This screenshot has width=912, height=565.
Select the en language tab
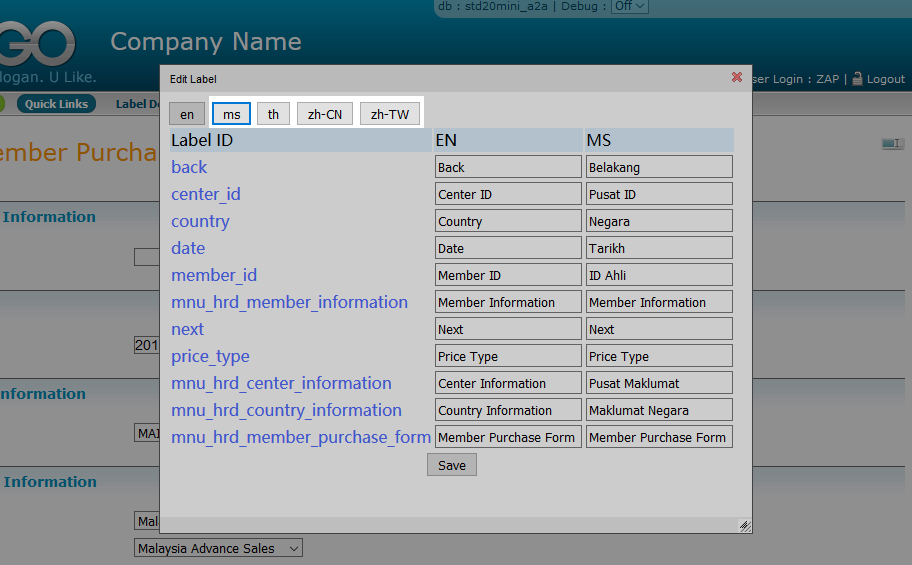point(187,114)
